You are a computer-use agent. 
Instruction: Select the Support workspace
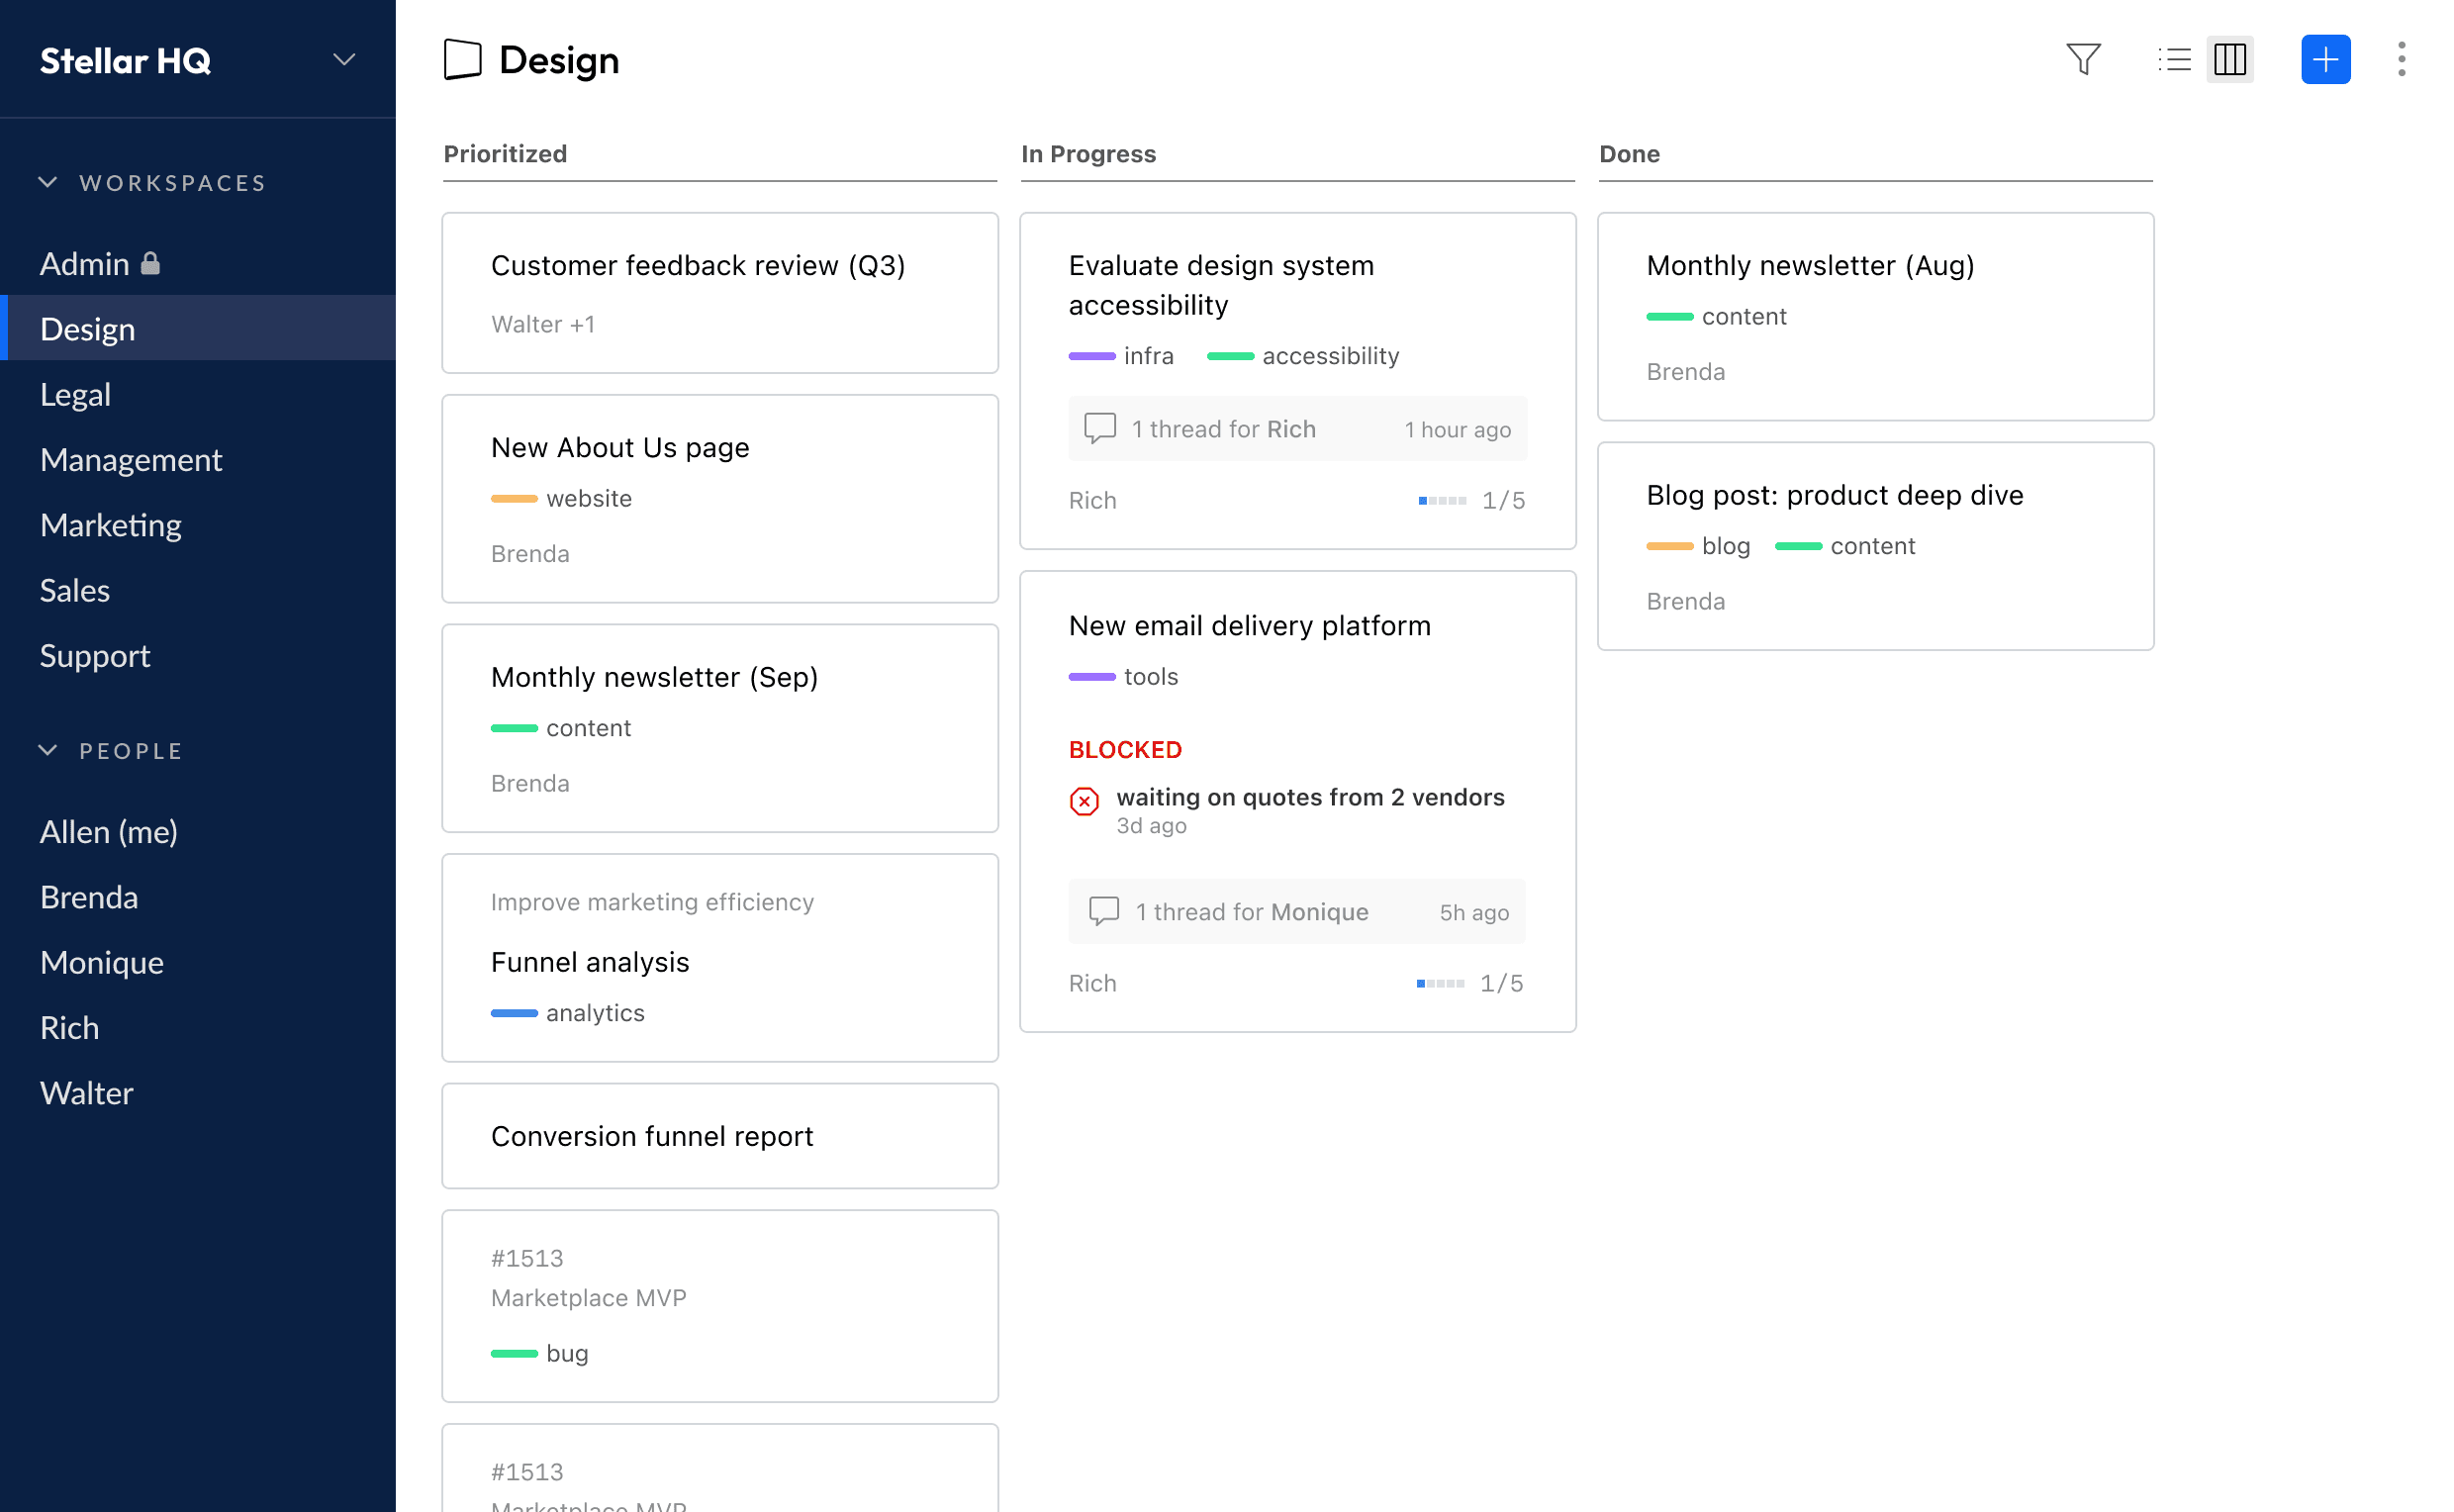94,655
